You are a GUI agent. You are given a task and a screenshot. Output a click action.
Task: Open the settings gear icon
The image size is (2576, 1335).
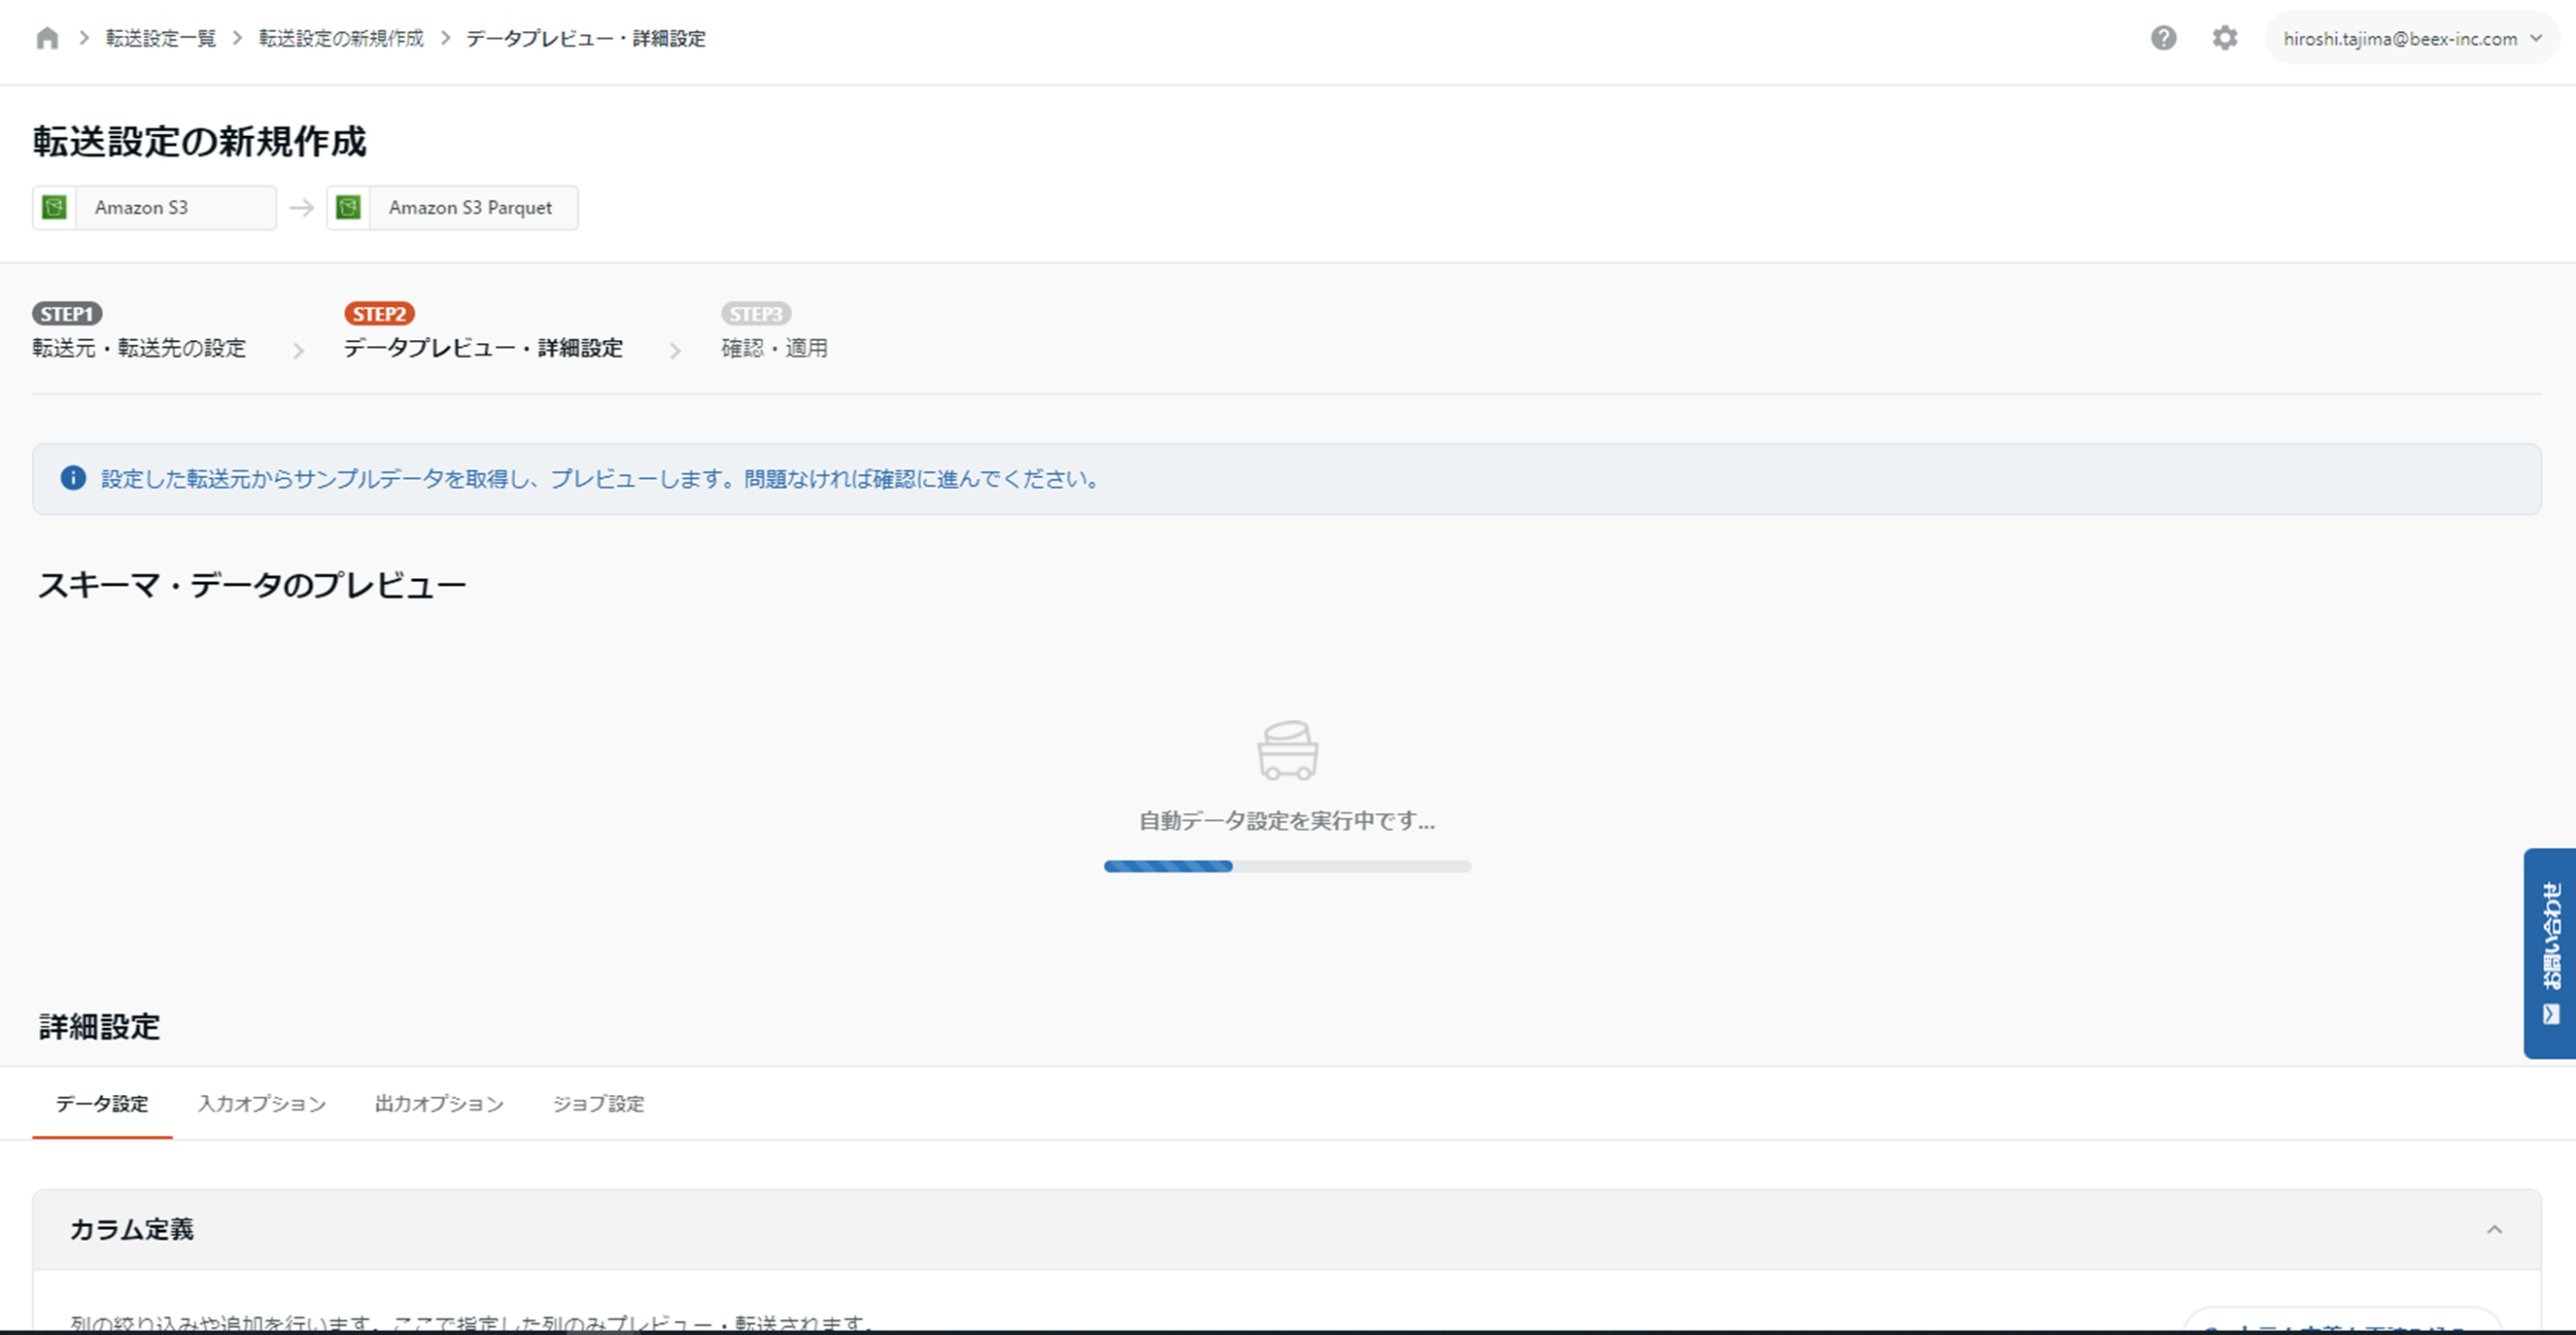tap(2224, 38)
